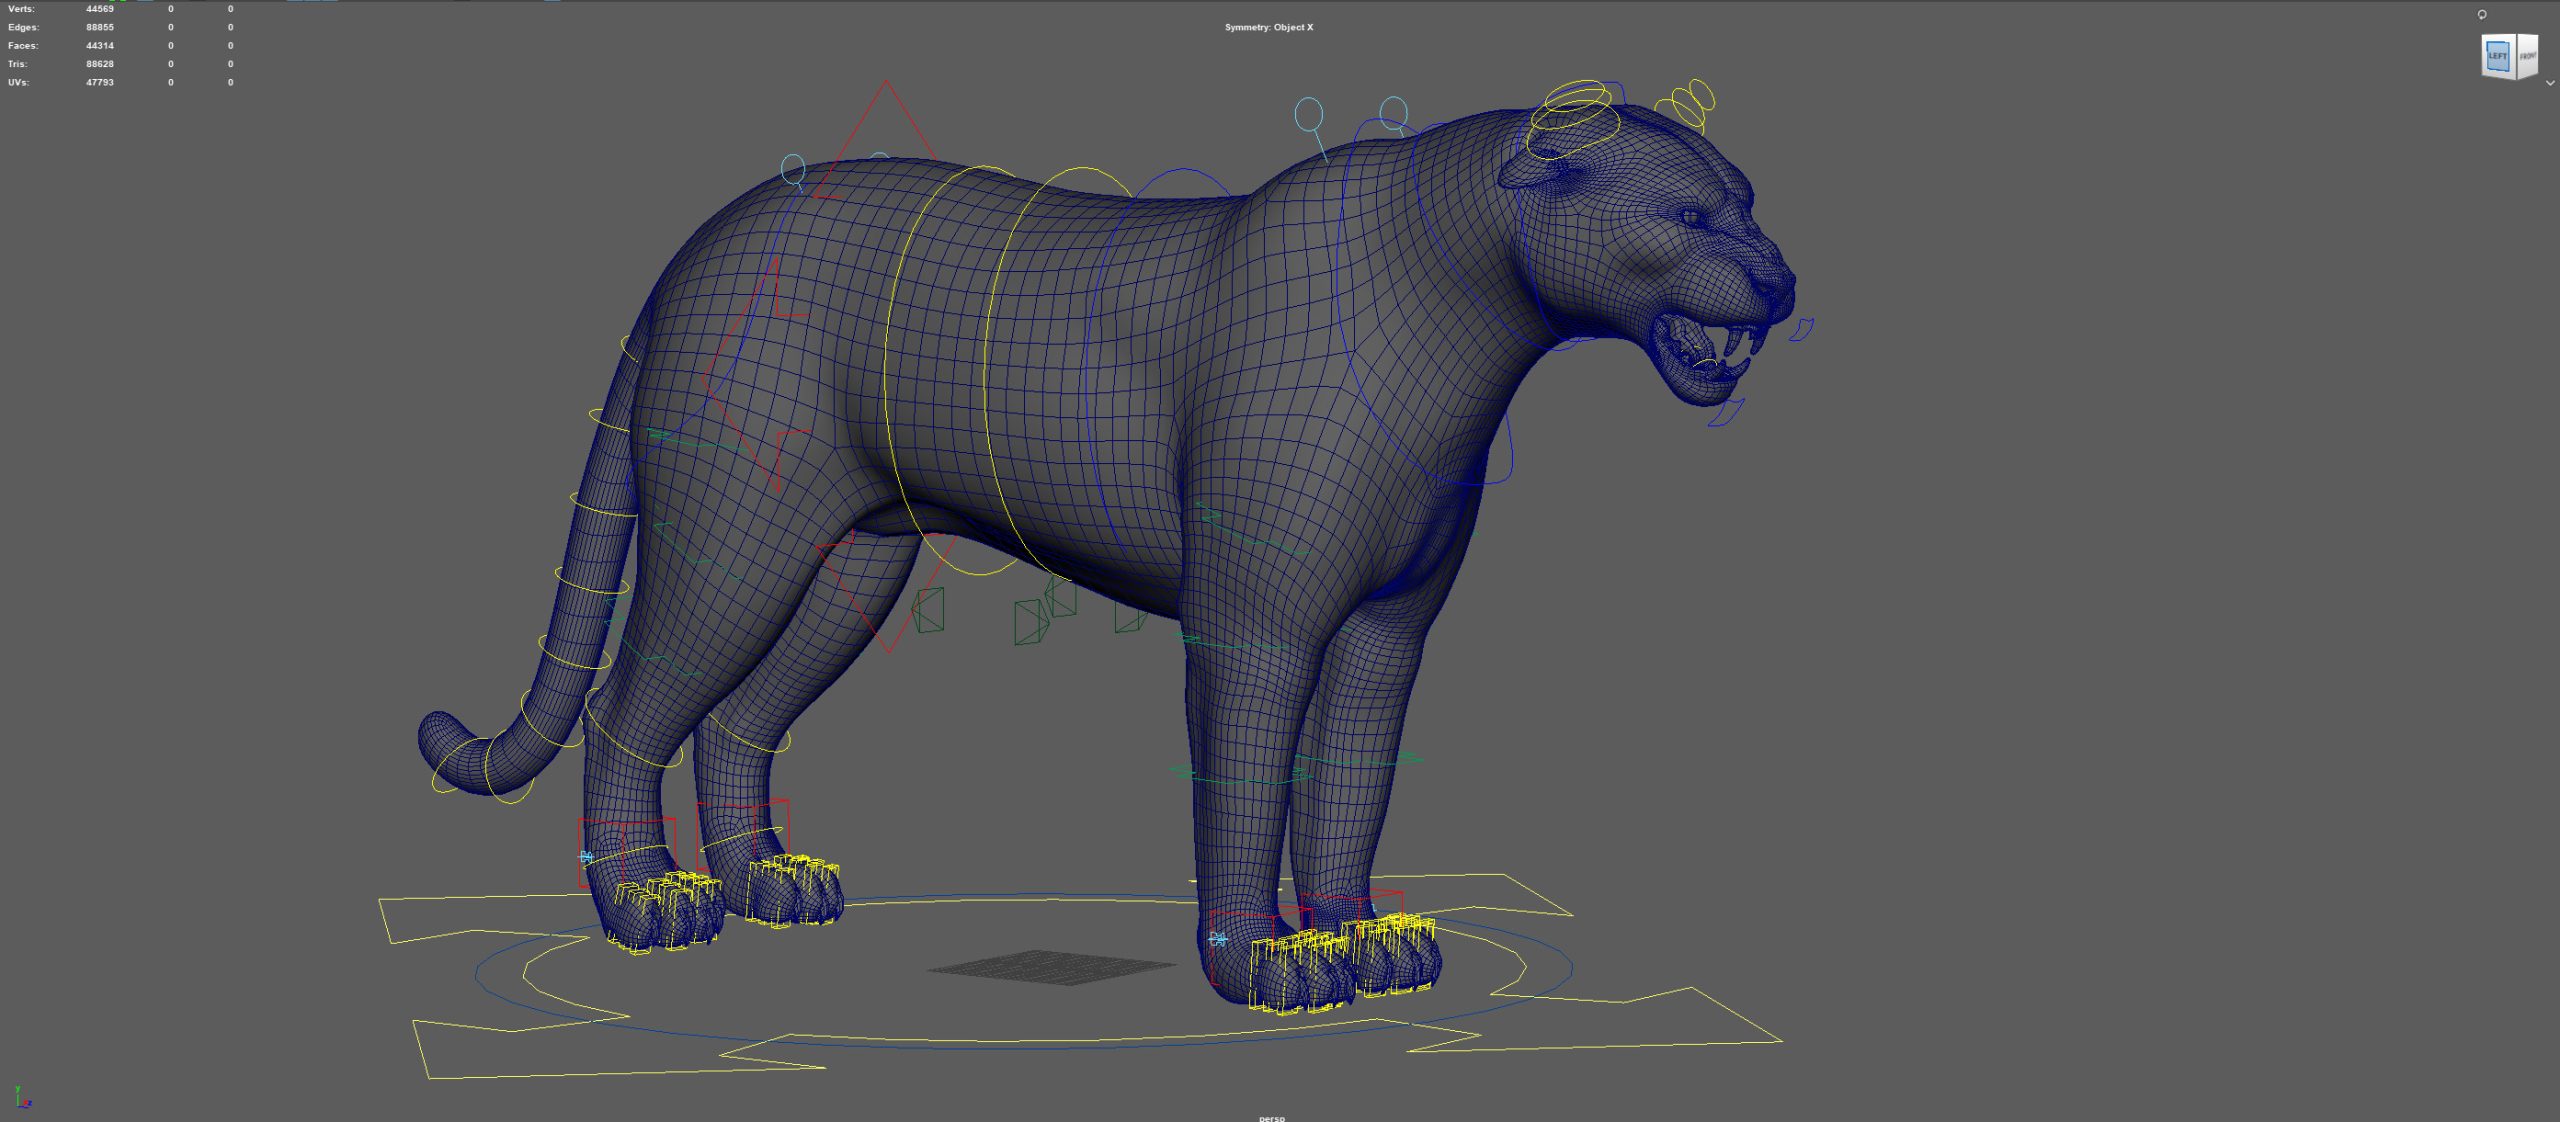Select the blue nose curve control
2560x1122 pixels.
1802,329
